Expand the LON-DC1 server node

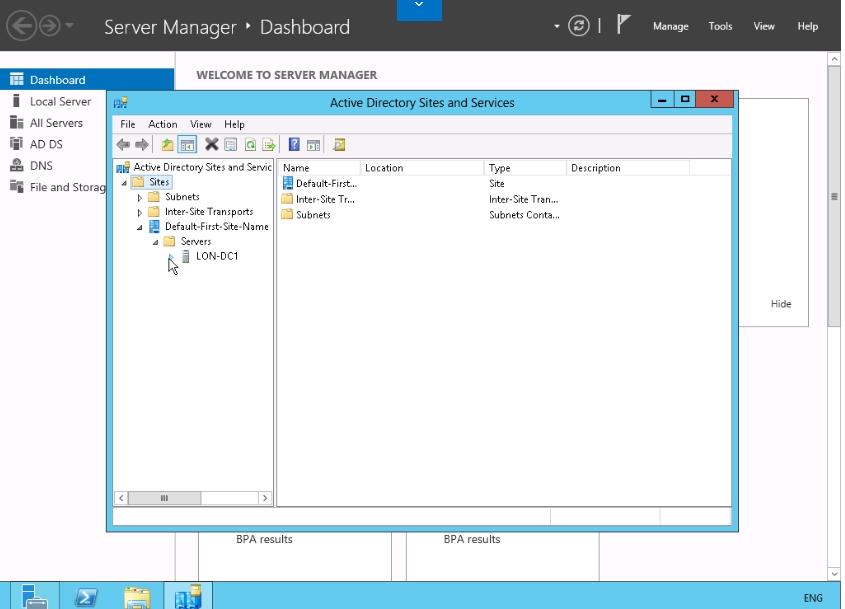click(171, 257)
